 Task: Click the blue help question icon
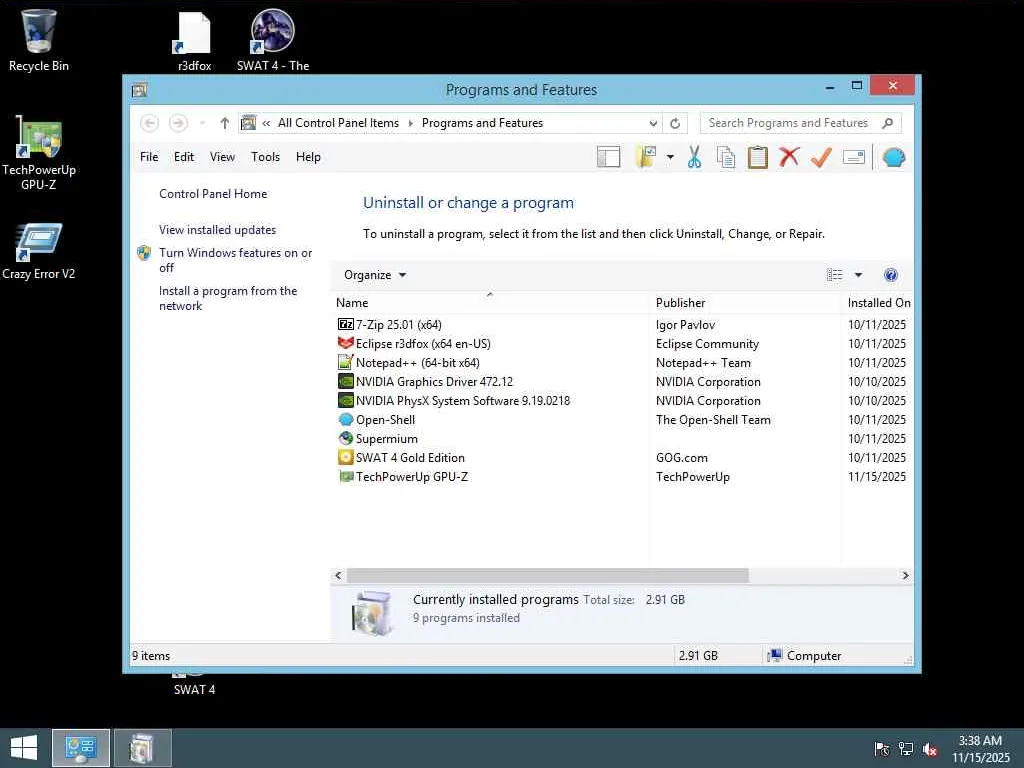(x=890, y=275)
